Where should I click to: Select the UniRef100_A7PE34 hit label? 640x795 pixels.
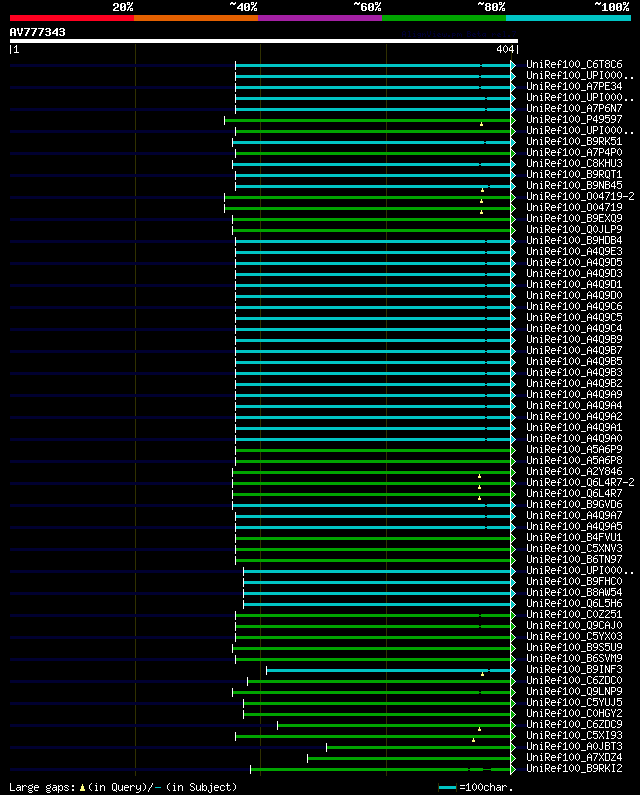tap(574, 86)
